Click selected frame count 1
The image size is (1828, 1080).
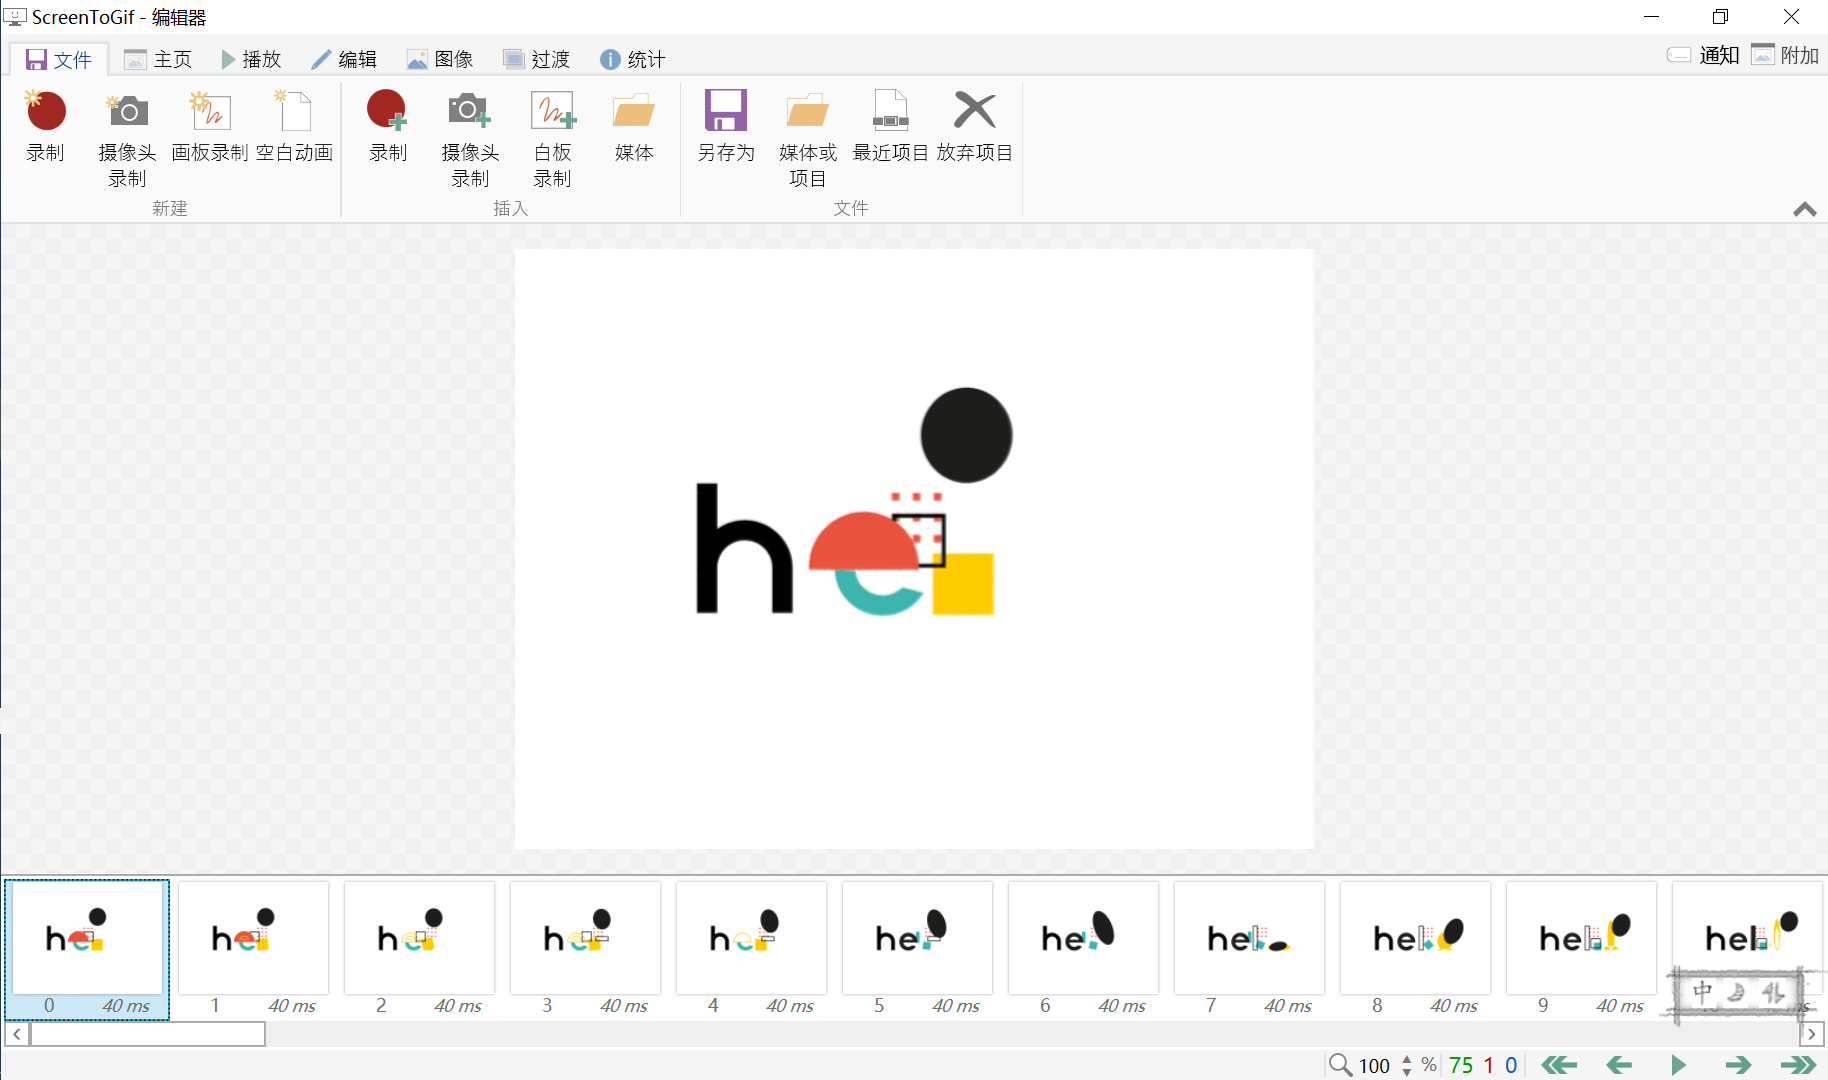(1488, 1066)
